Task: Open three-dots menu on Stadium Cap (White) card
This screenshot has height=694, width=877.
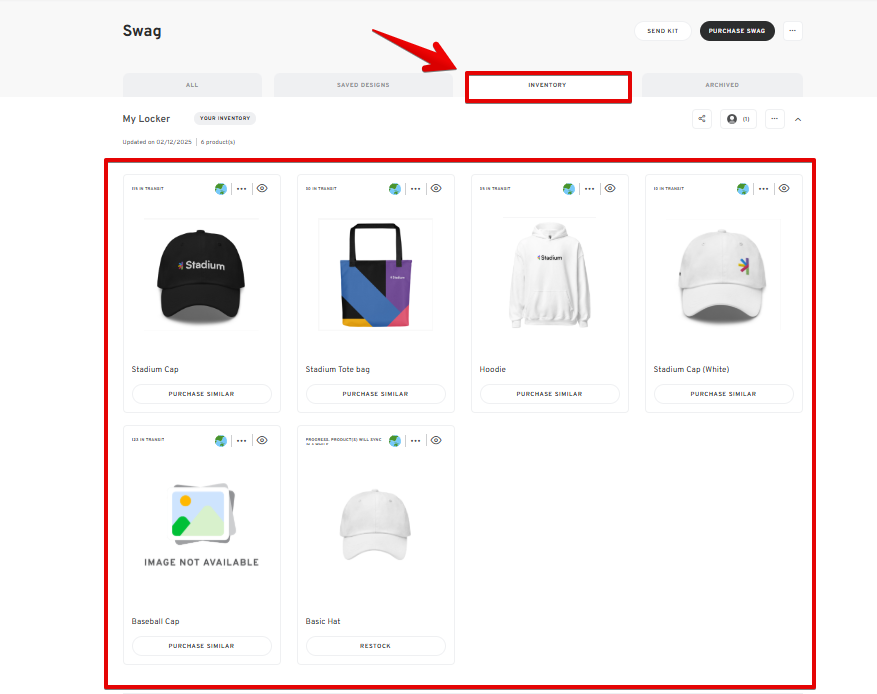Action: 763,189
